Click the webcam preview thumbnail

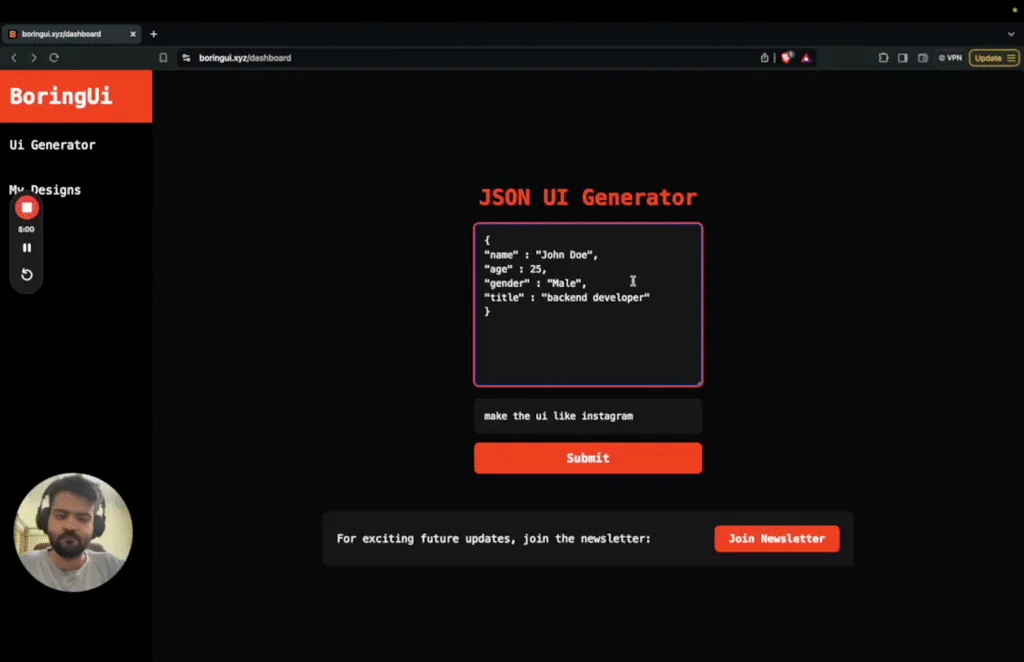[x=73, y=532]
